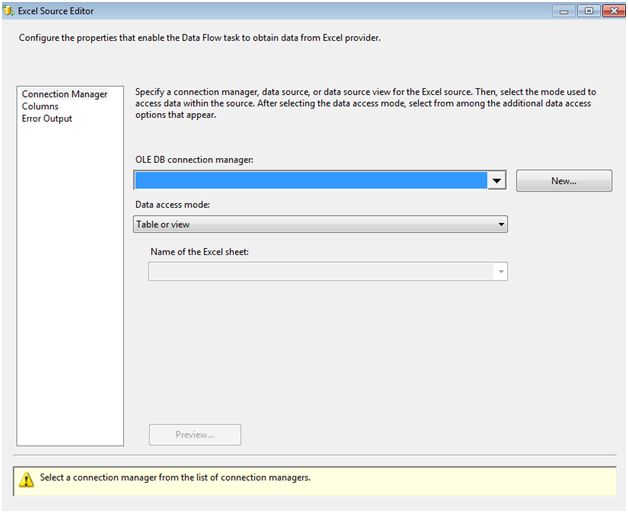Expand the OLE DB connection manager dropdown arrow
This screenshot has height=513, width=628.
click(497, 181)
